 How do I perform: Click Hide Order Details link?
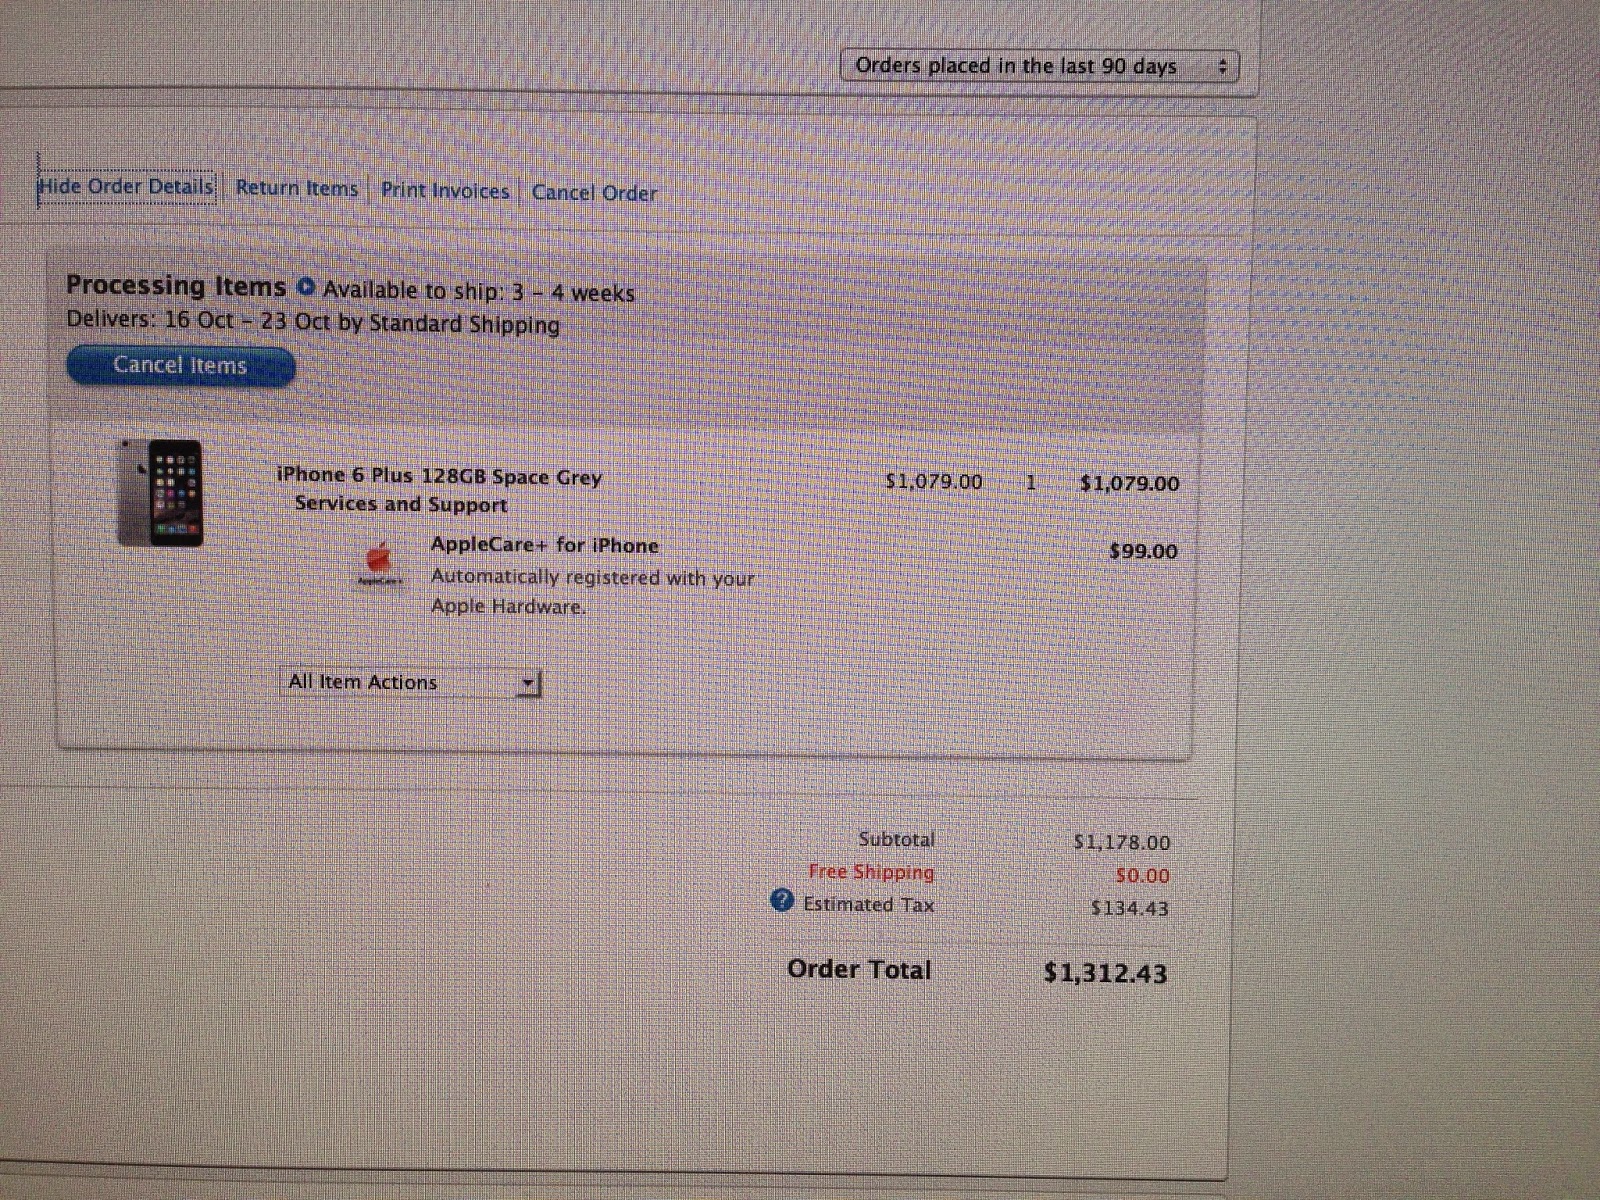coord(126,187)
